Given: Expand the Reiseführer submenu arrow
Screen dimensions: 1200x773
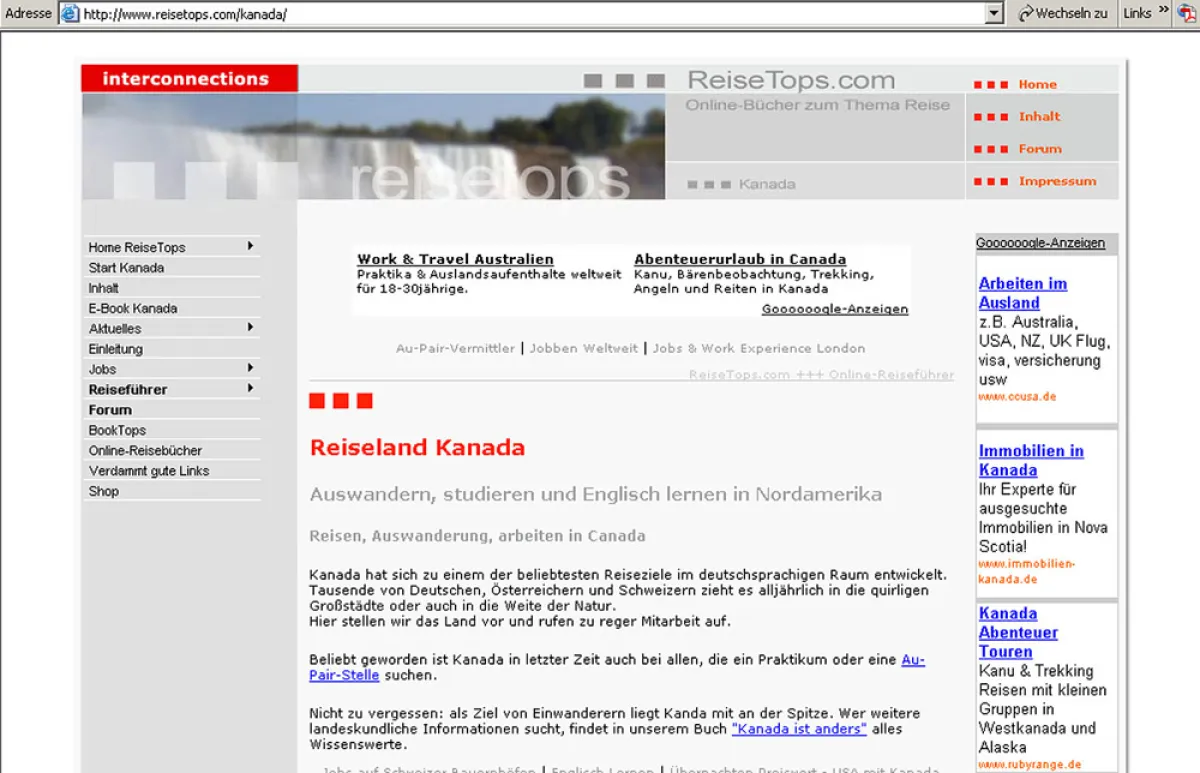Looking at the screenshot, I should coord(250,389).
